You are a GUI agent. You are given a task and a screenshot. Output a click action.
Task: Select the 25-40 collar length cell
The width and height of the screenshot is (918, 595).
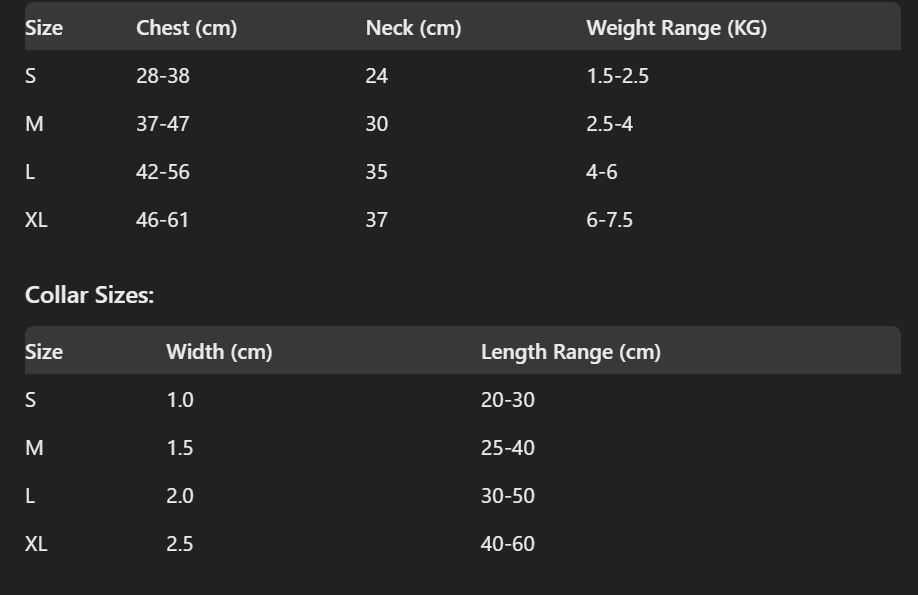(x=507, y=448)
